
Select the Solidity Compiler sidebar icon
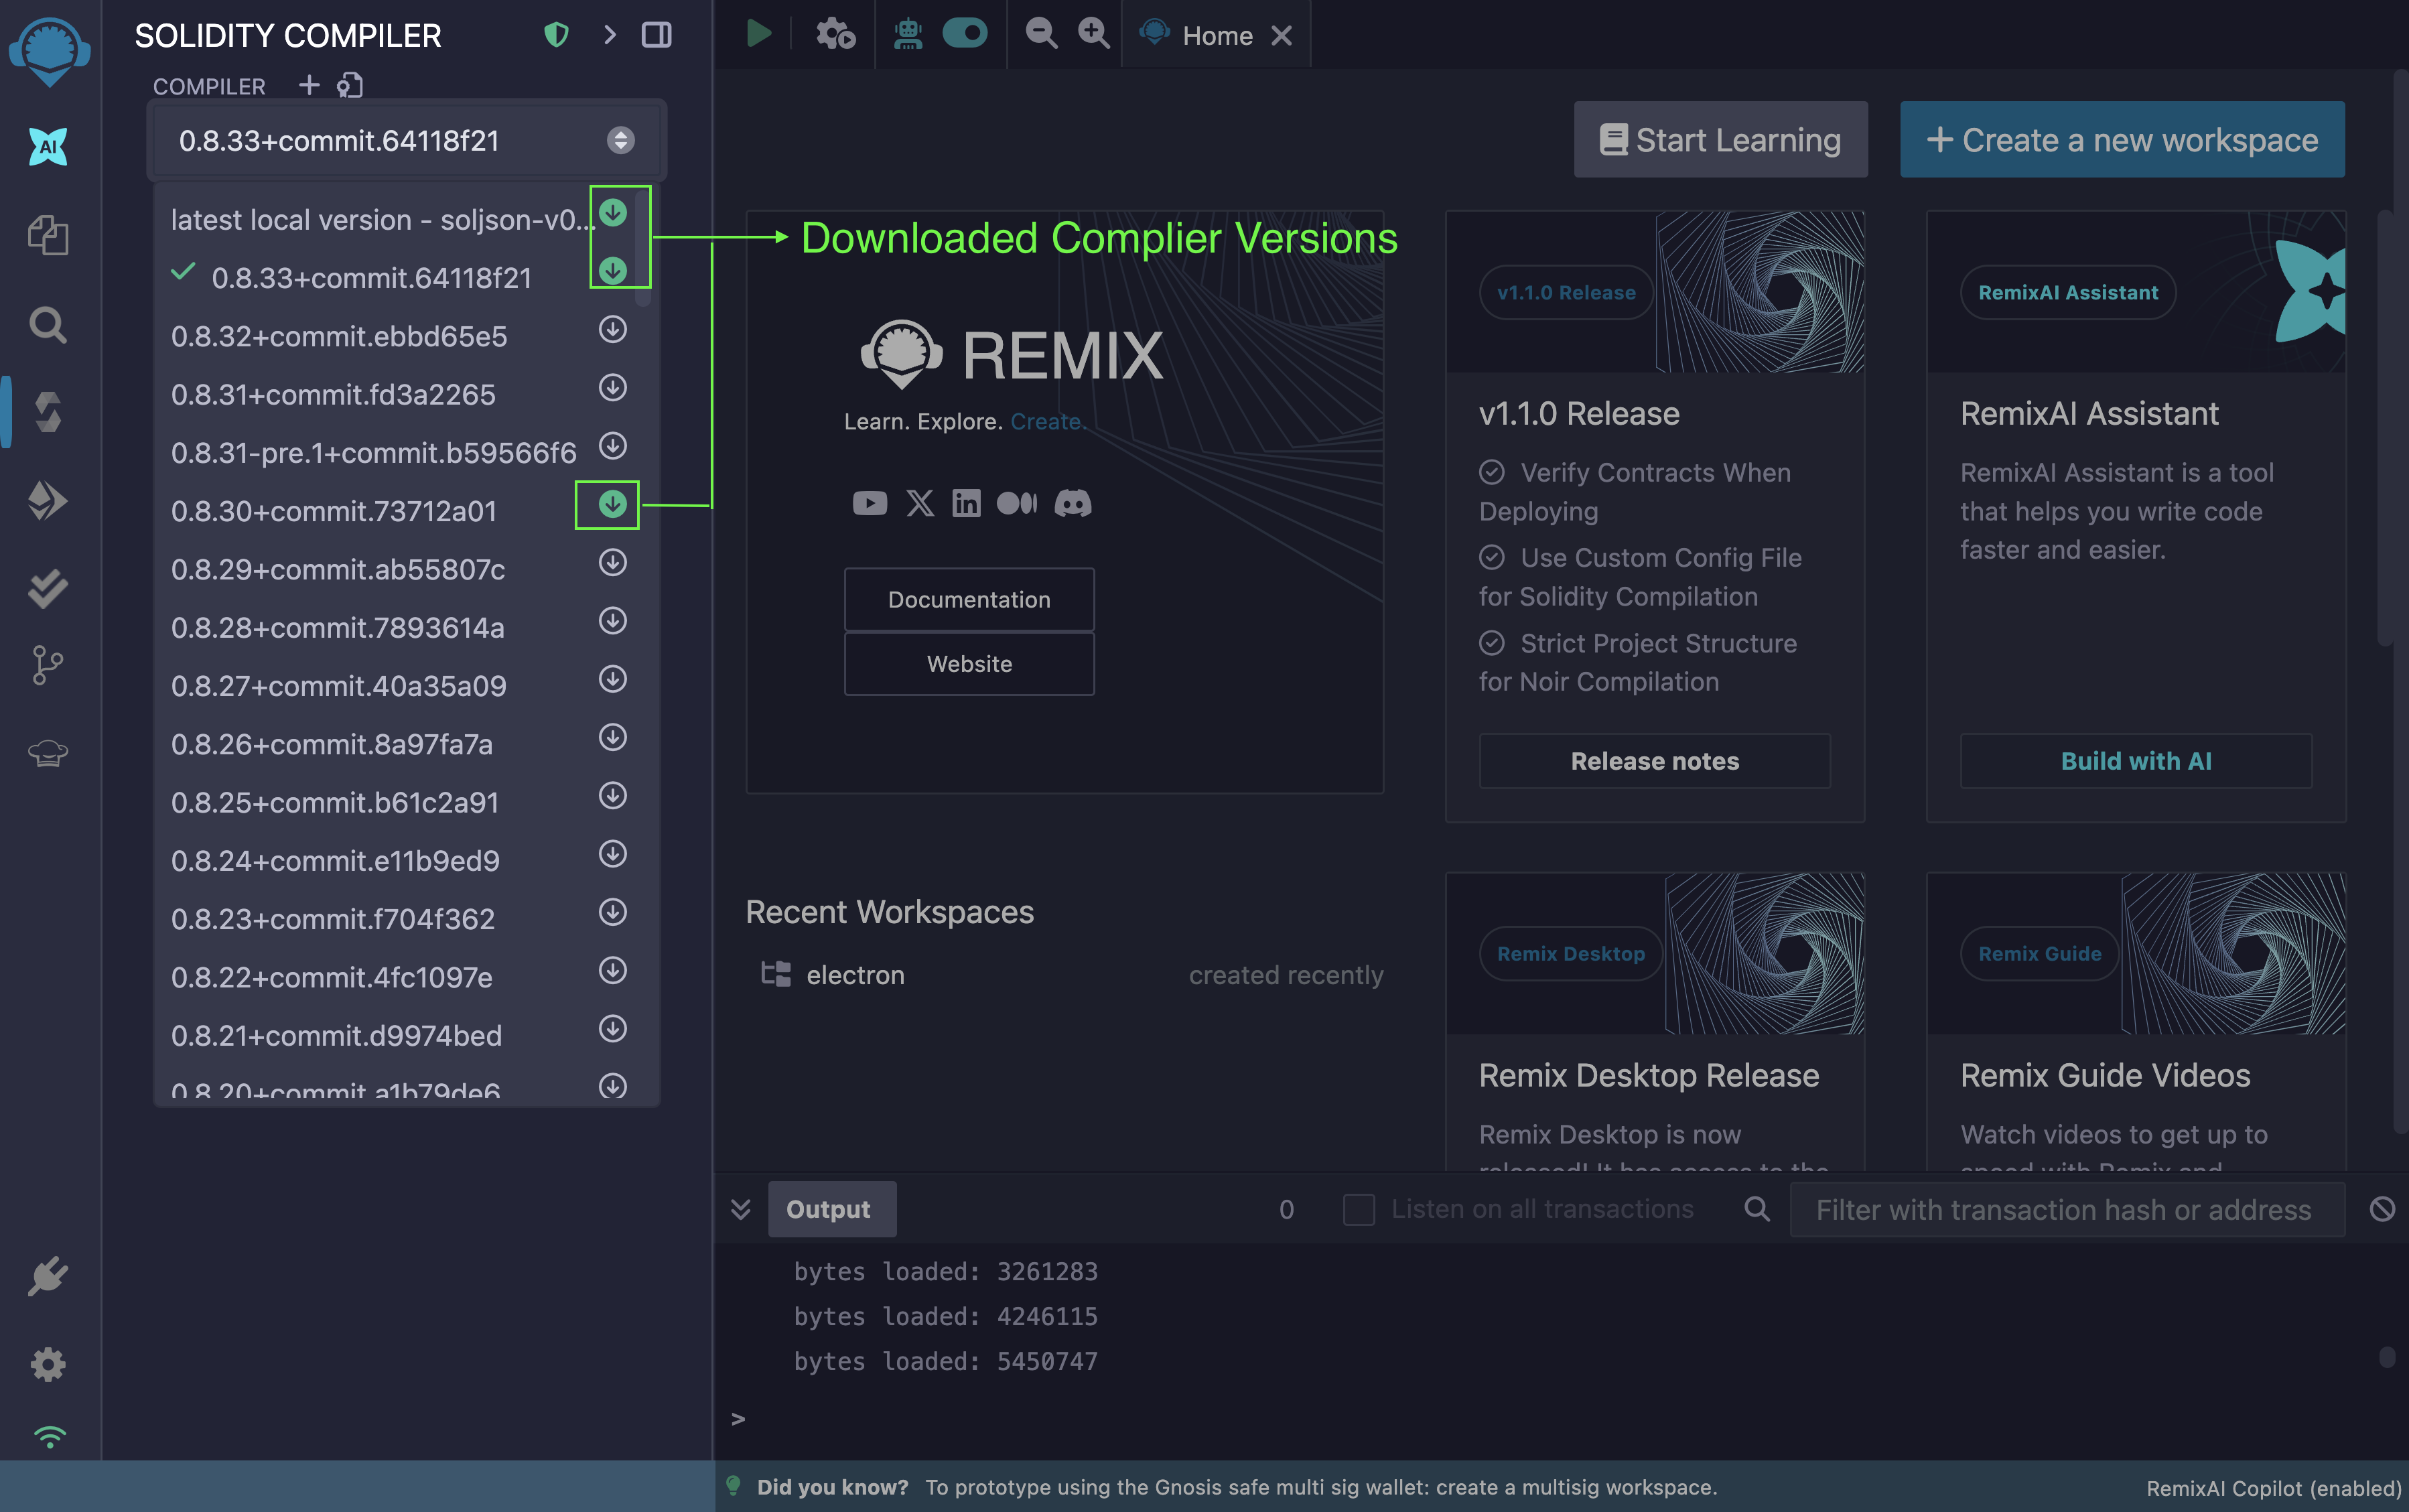[48, 412]
